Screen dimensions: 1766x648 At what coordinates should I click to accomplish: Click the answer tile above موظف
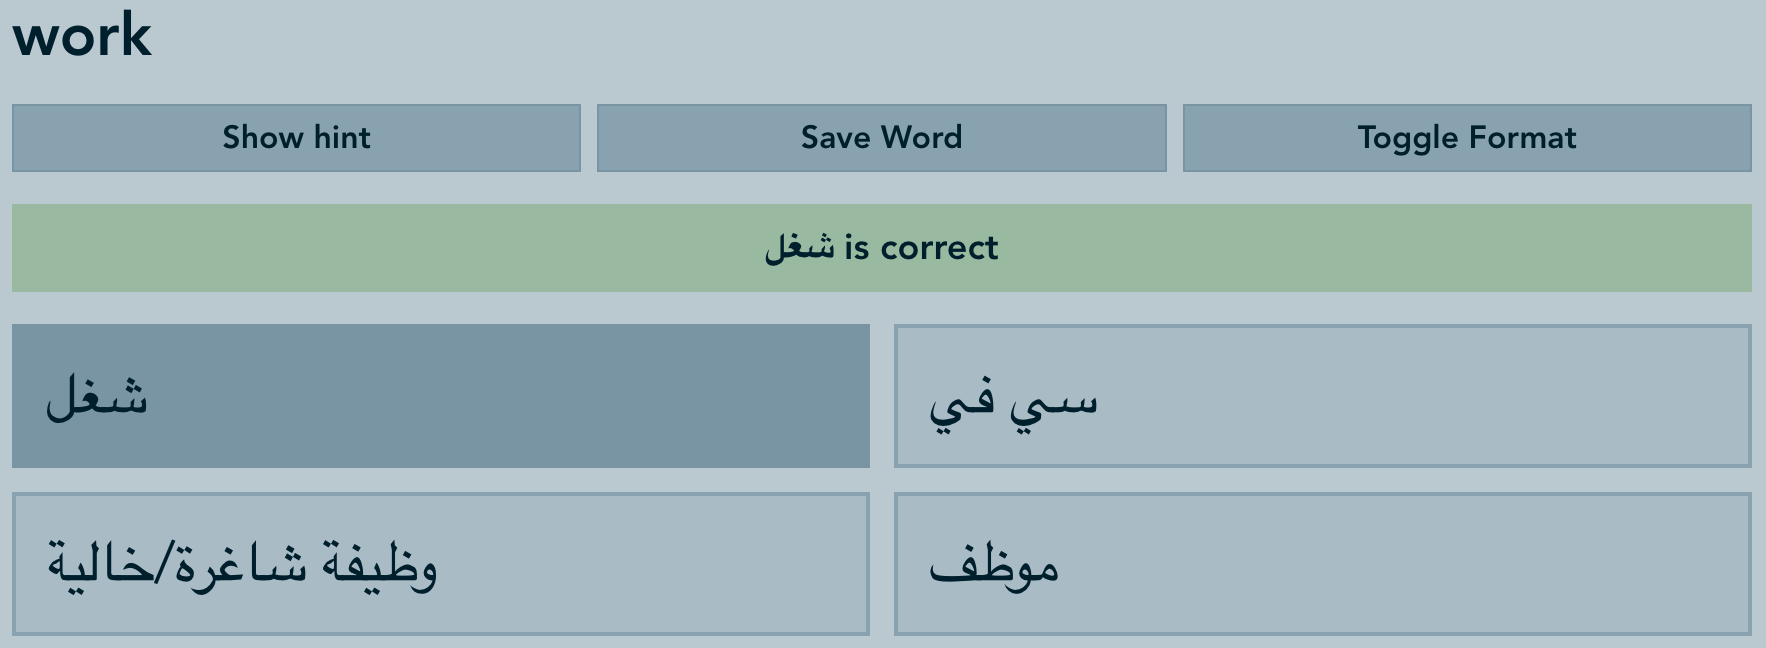(1322, 396)
